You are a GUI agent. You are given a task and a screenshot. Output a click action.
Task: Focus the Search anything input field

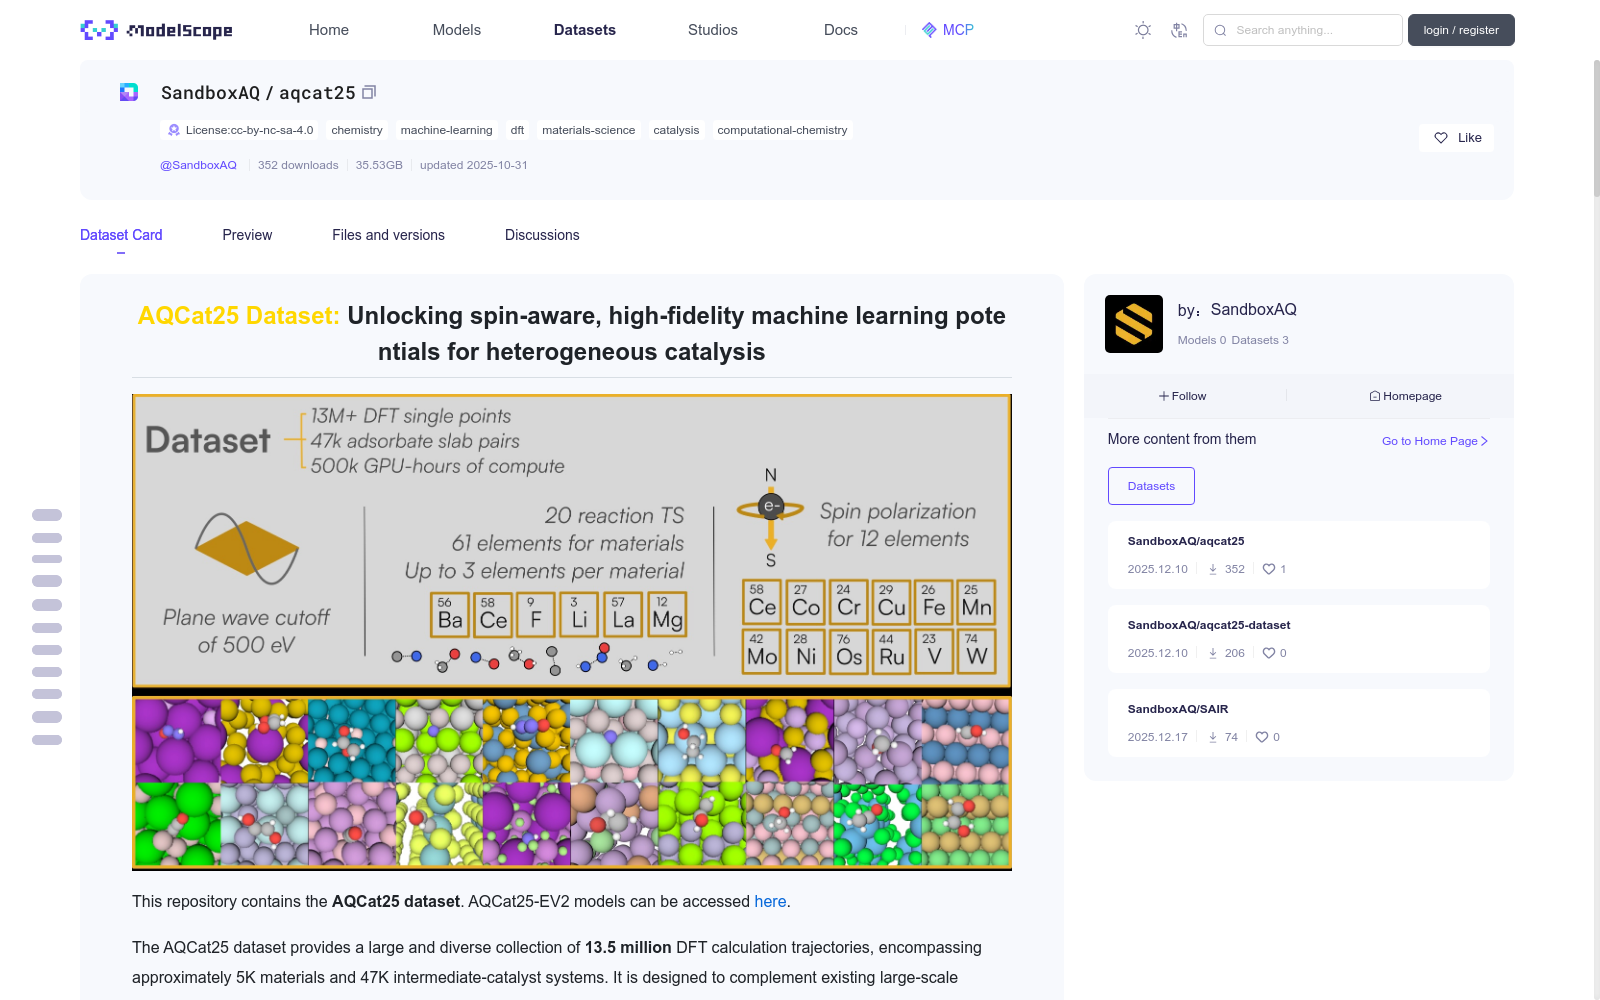click(x=1303, y=30)
